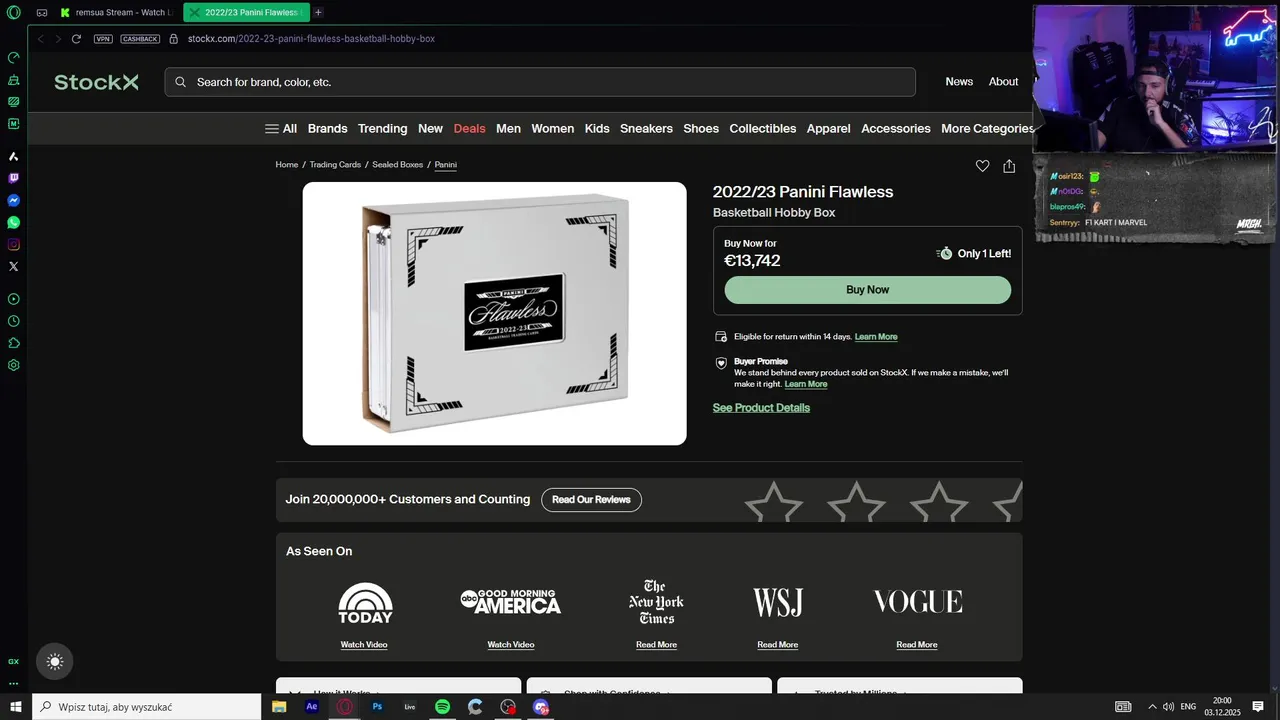1280x720 pixels.
Task: Expand More Categories in navigation
Action: (988, 128)
